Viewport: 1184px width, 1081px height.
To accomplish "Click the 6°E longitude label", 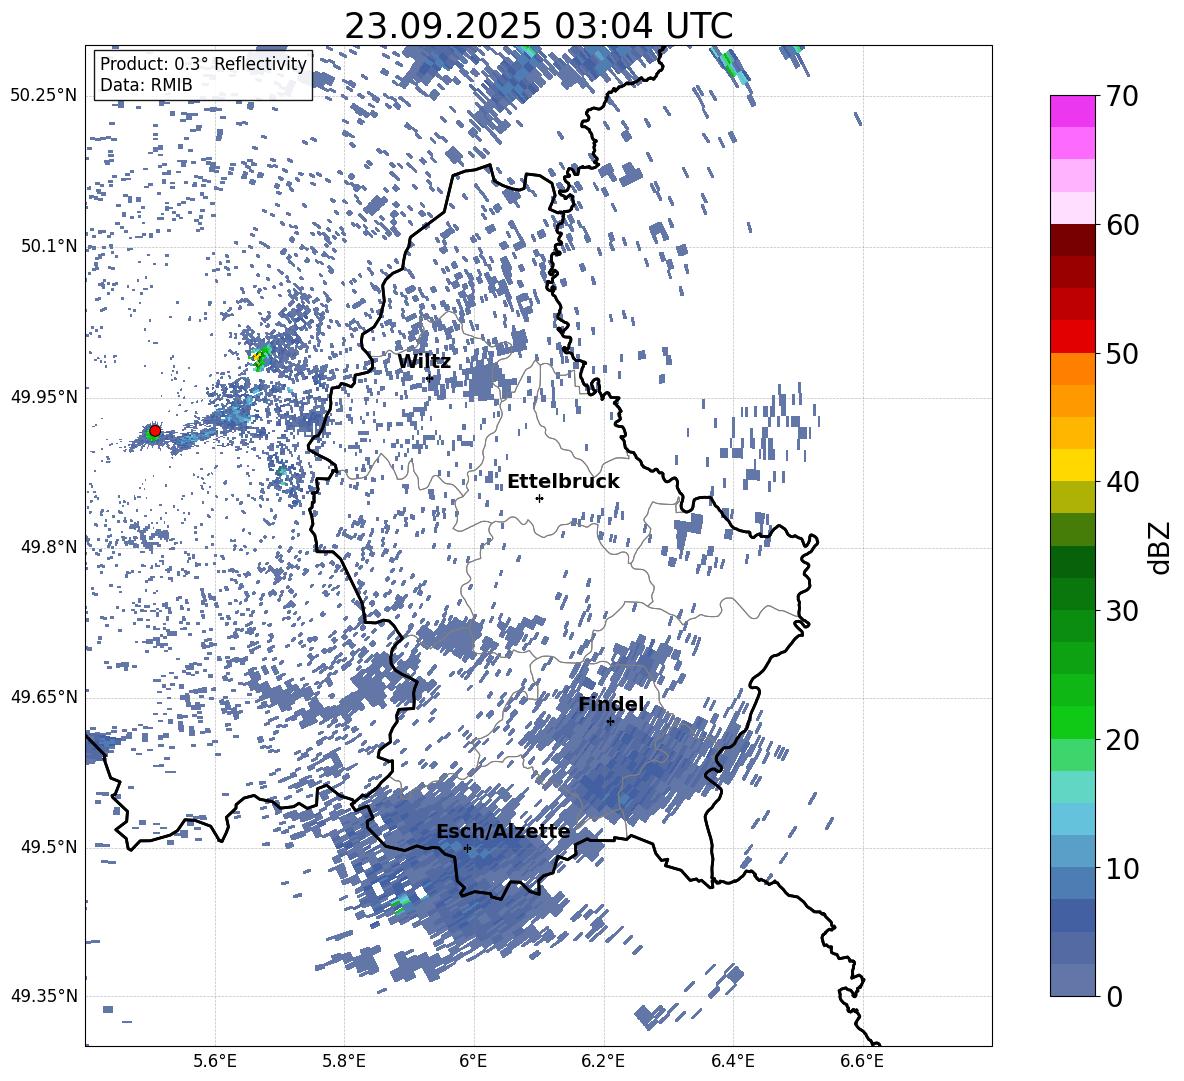I will [473, 1061].
